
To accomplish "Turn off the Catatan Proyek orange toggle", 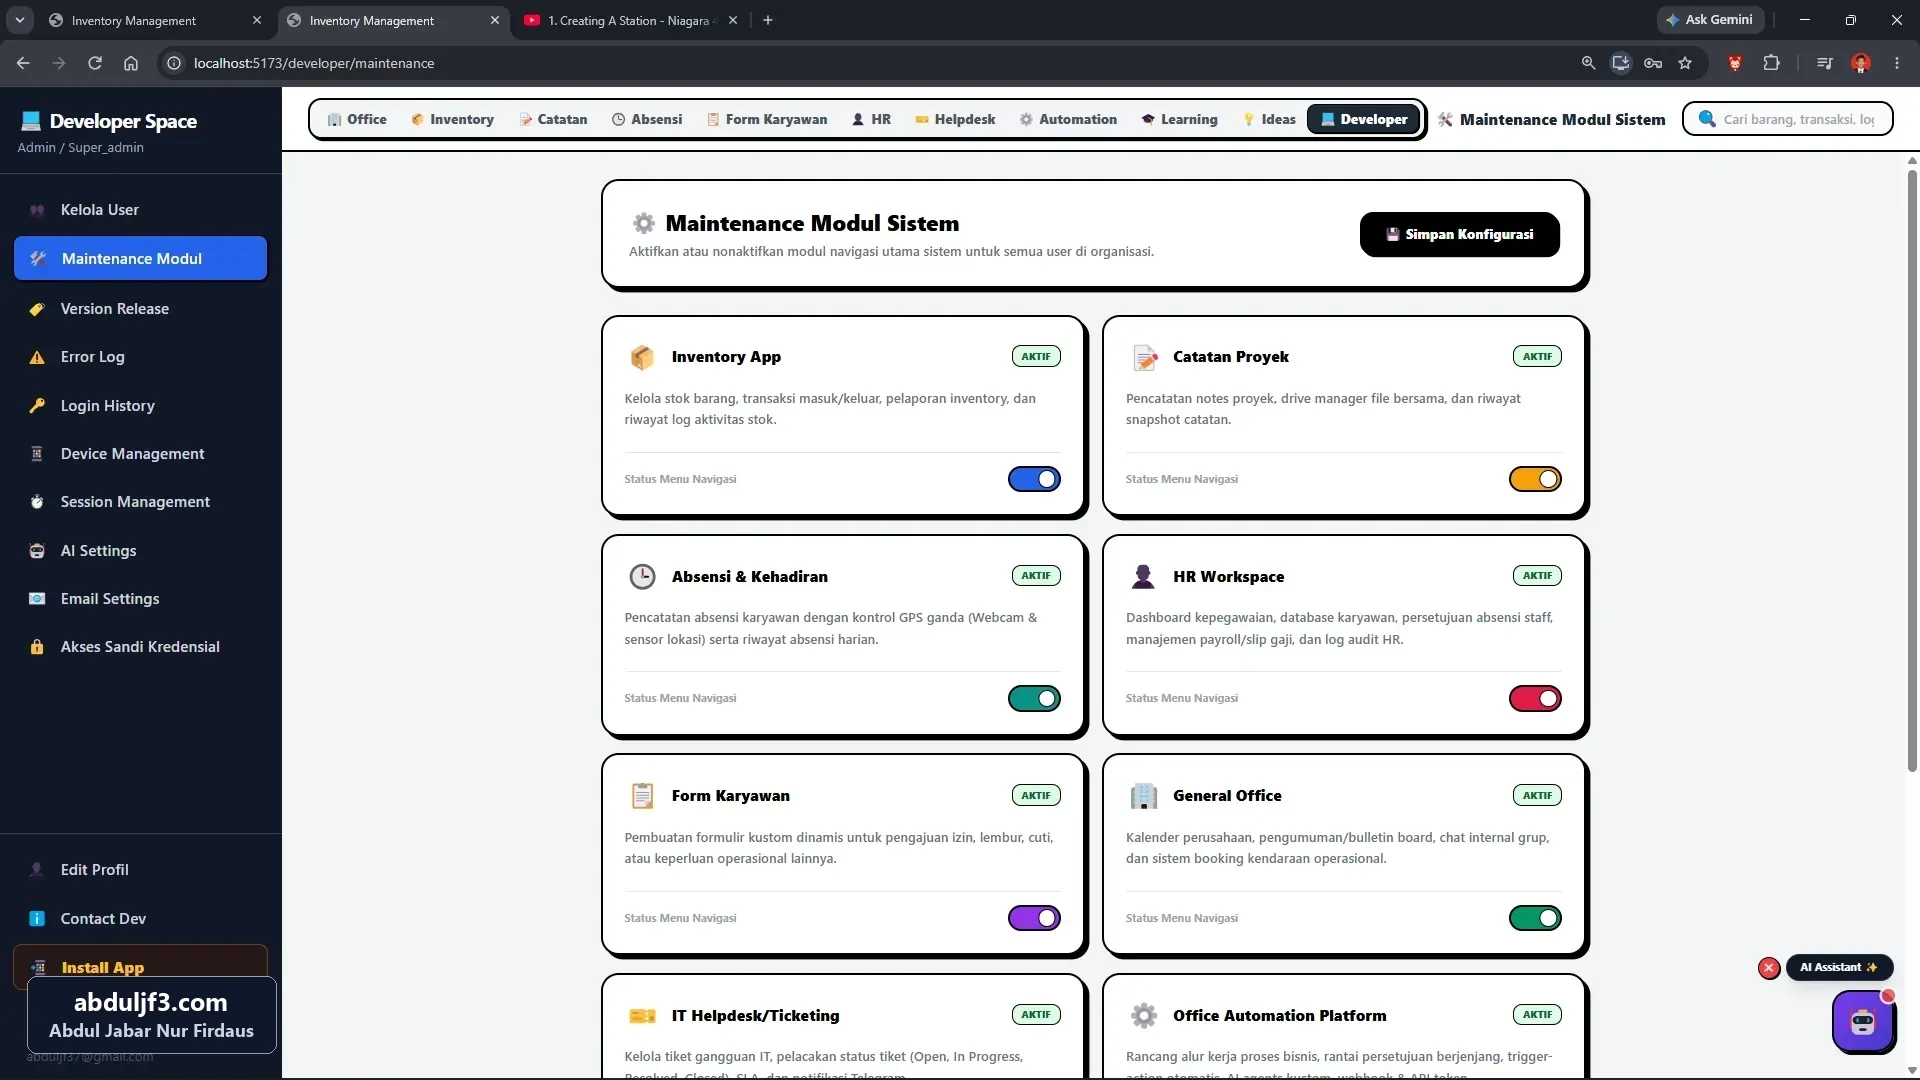I will tap(1535, 479).
